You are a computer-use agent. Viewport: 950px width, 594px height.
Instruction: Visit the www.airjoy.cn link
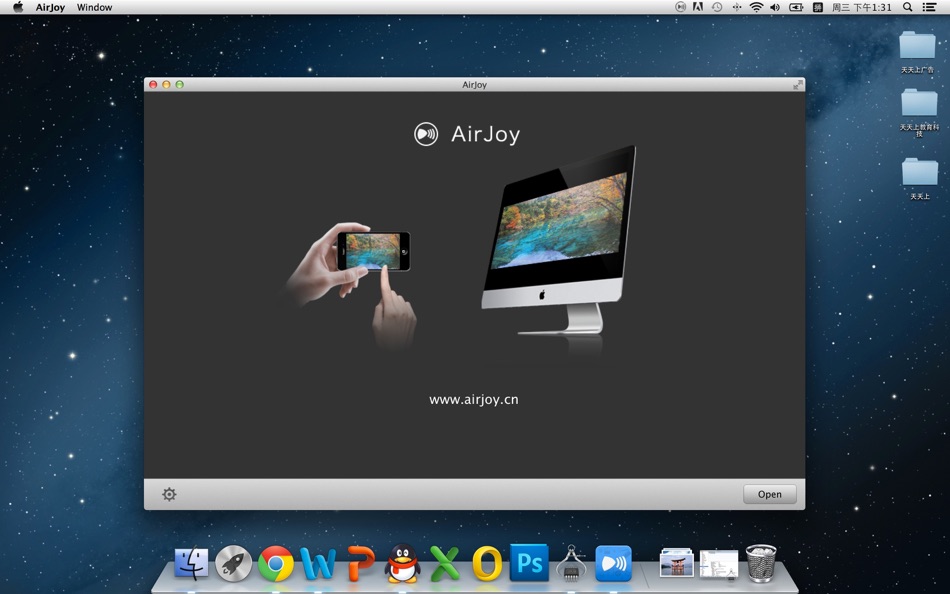[x=474, y=399]
